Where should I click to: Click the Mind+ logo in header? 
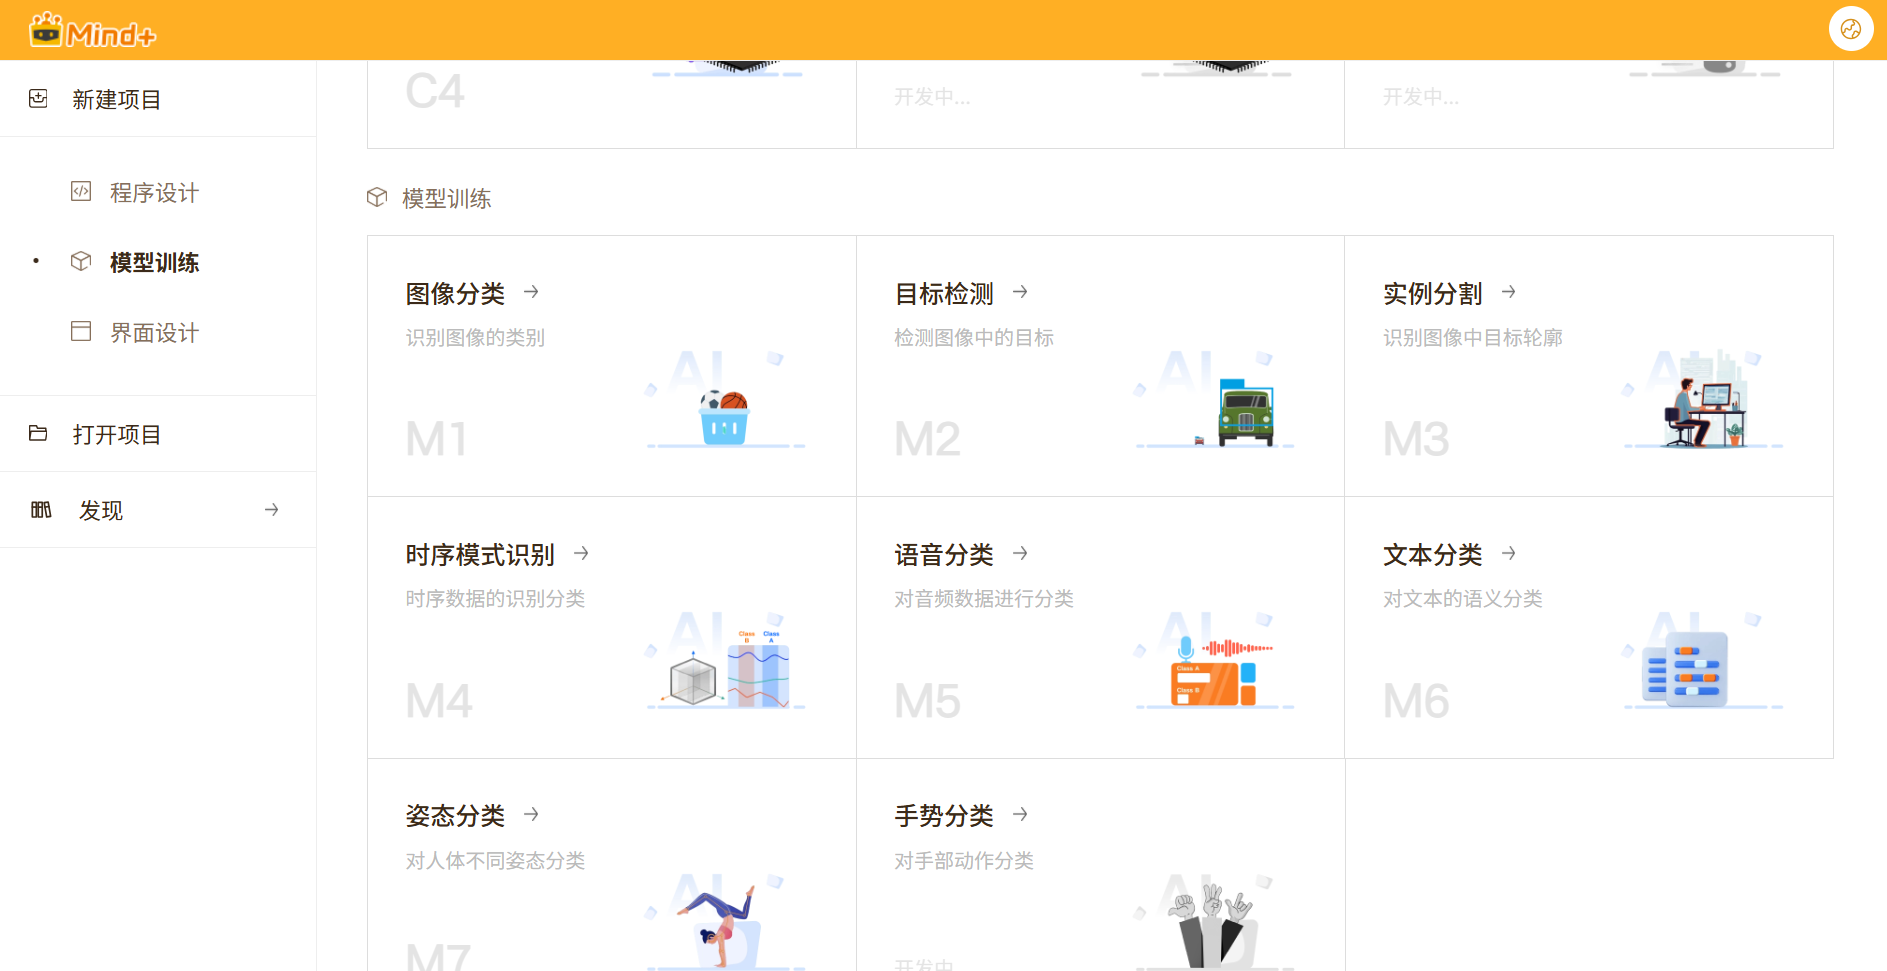pos(92,32)
